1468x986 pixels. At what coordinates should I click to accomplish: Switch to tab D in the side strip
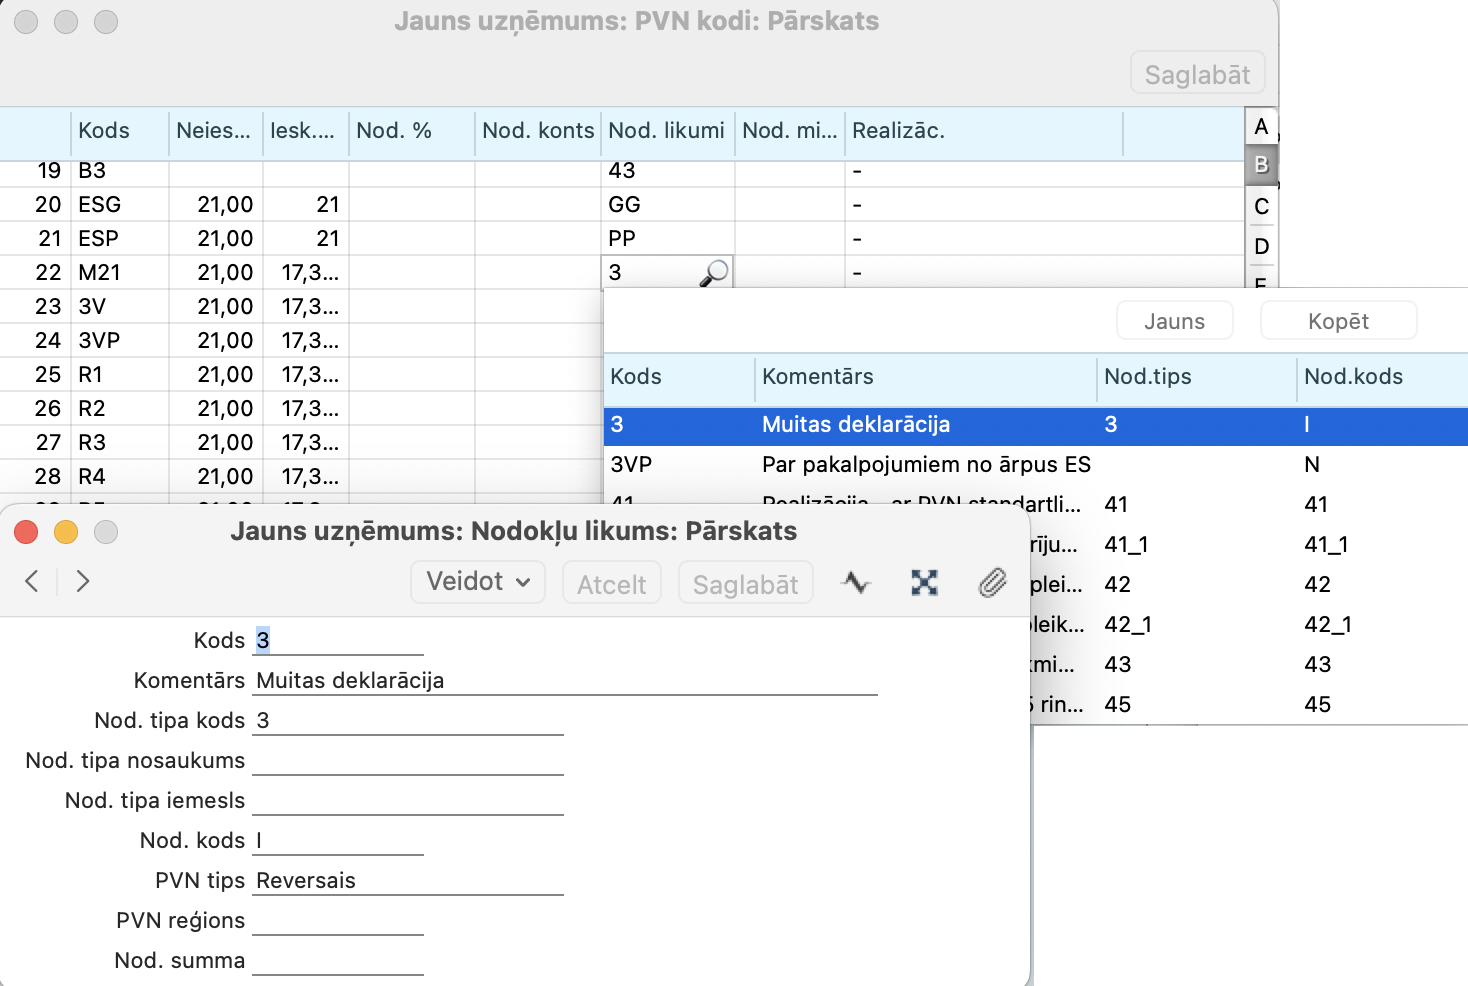point(1261,247)
